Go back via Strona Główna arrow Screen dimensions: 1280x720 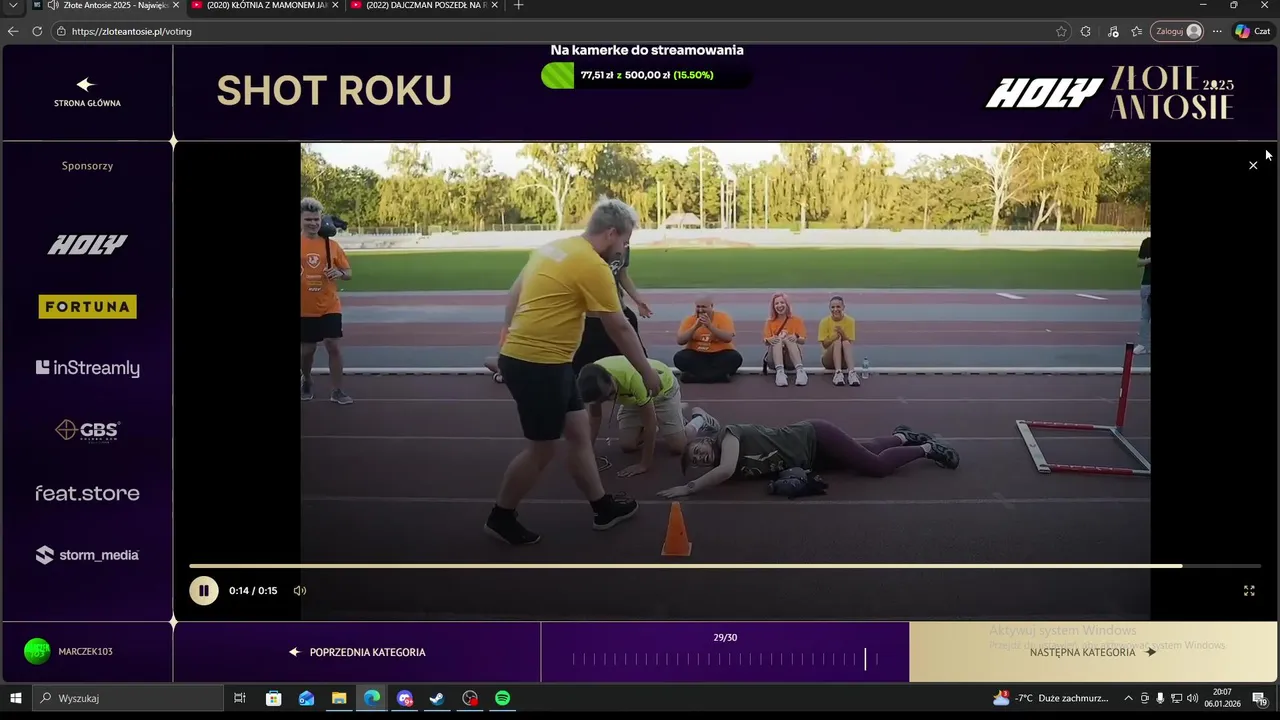pyautogui.click(x=86, y=92)
